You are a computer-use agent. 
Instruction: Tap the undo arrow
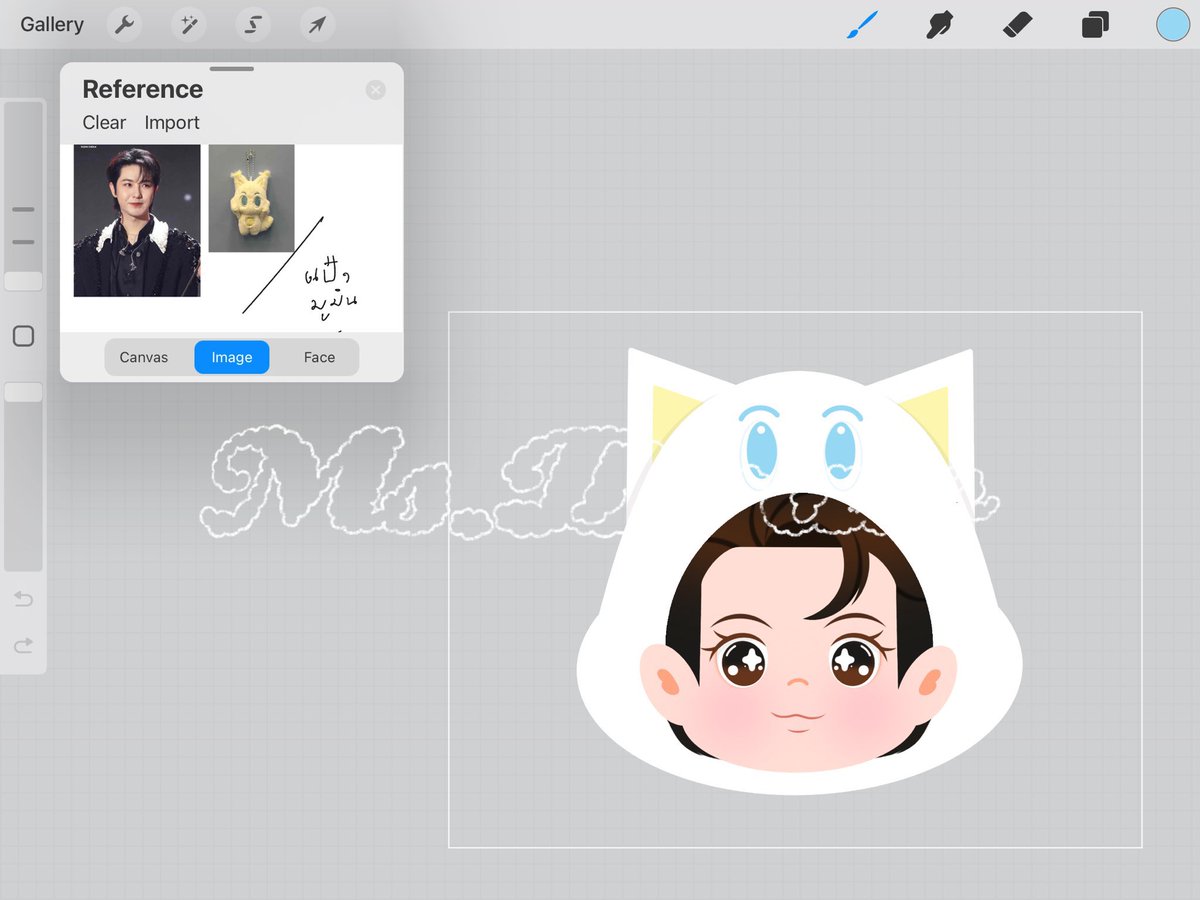tap(23, 599)
